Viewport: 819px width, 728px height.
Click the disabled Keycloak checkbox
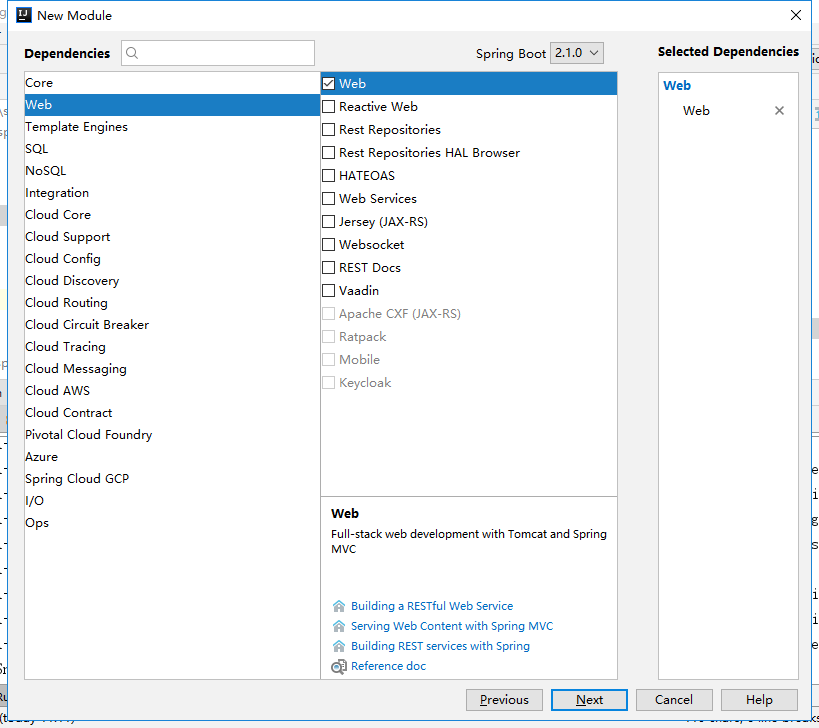329,382
